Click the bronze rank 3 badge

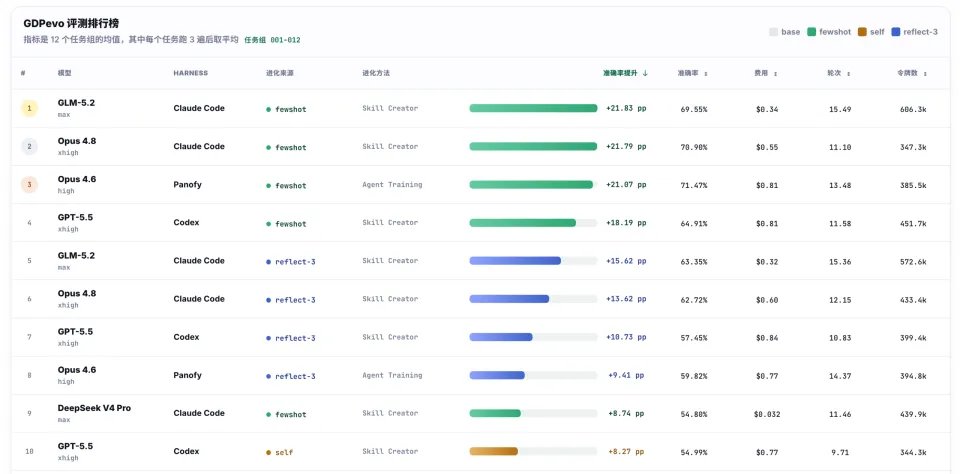[x=29, y=184]
